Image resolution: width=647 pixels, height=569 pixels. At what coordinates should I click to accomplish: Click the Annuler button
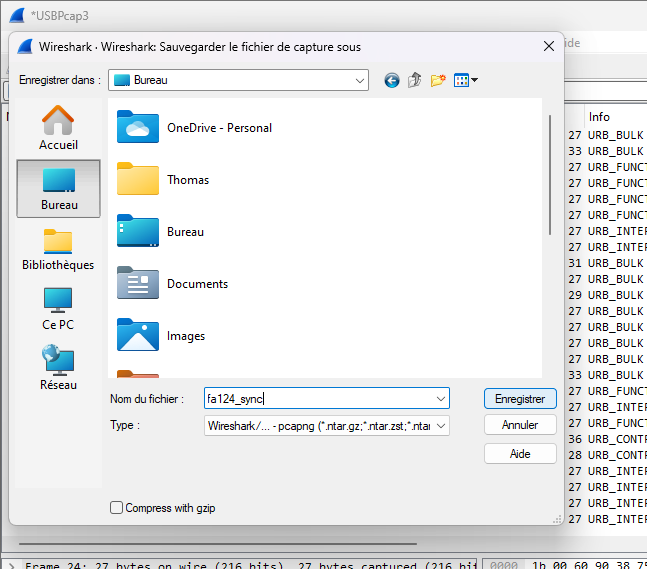click(x=520, y=425)
